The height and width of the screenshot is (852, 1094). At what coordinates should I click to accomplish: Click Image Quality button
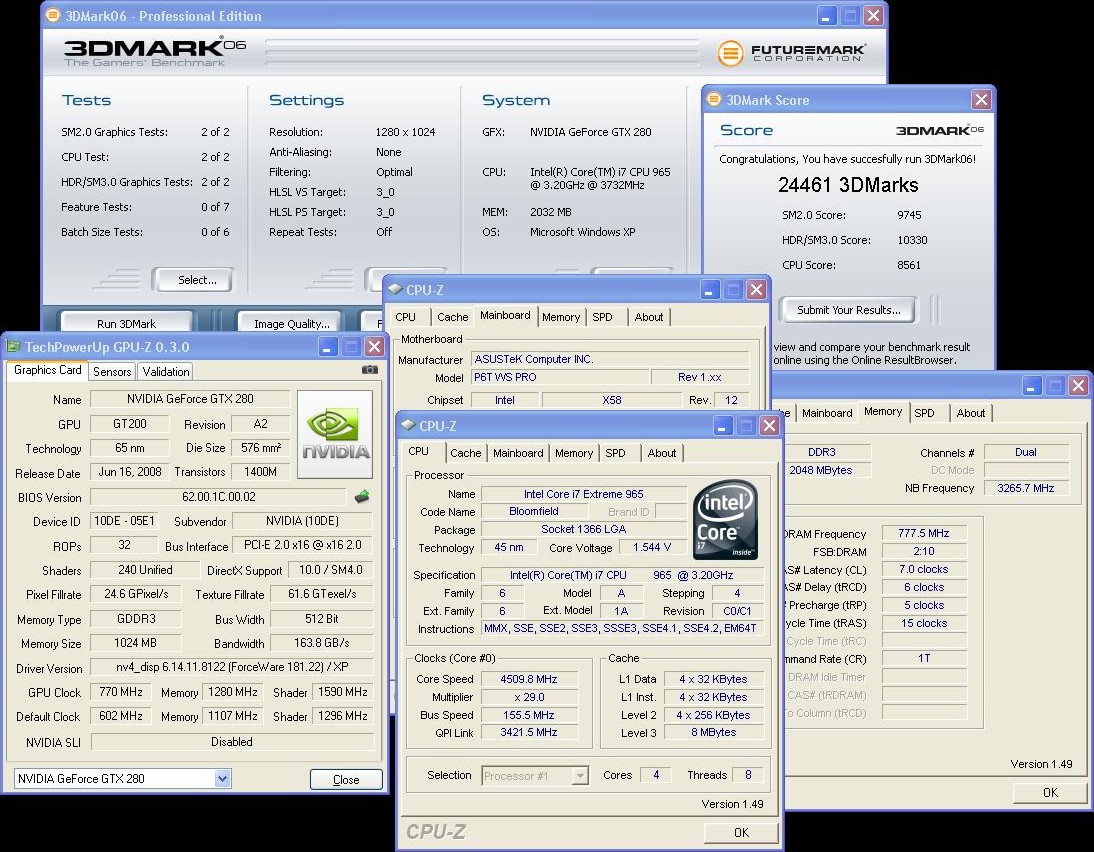point(290,322)
